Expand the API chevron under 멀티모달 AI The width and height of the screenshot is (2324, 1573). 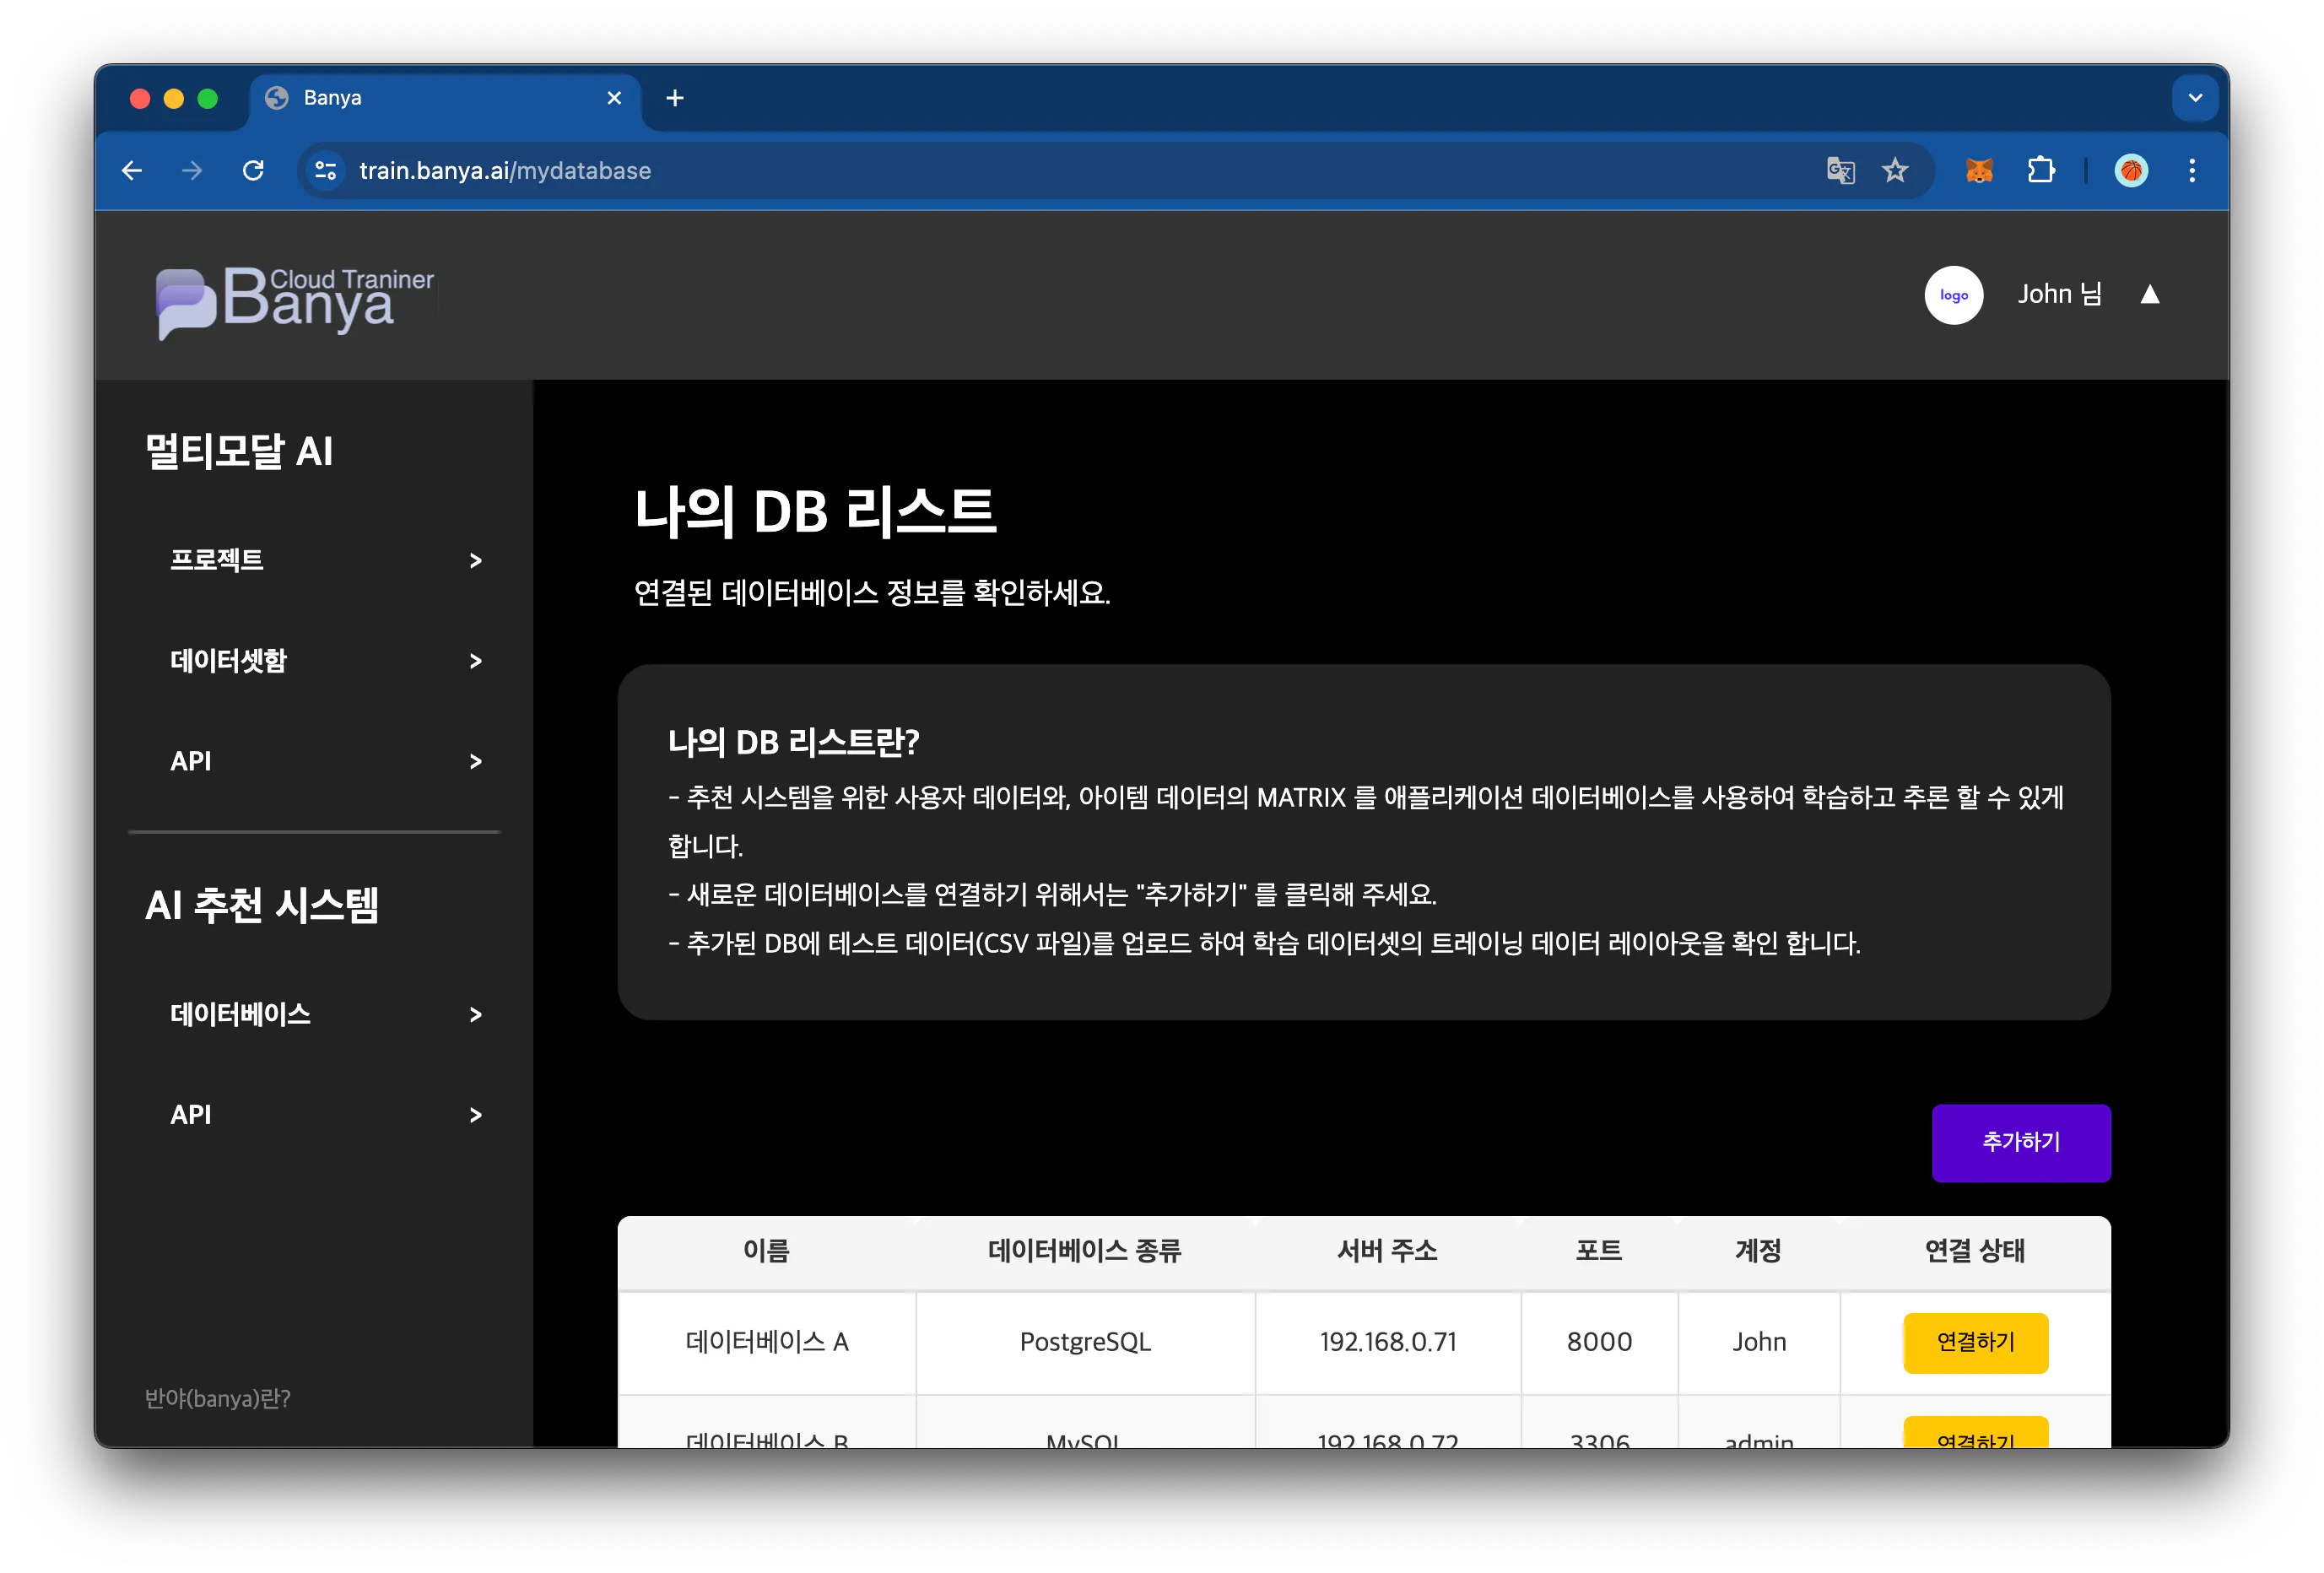(476, 762)
